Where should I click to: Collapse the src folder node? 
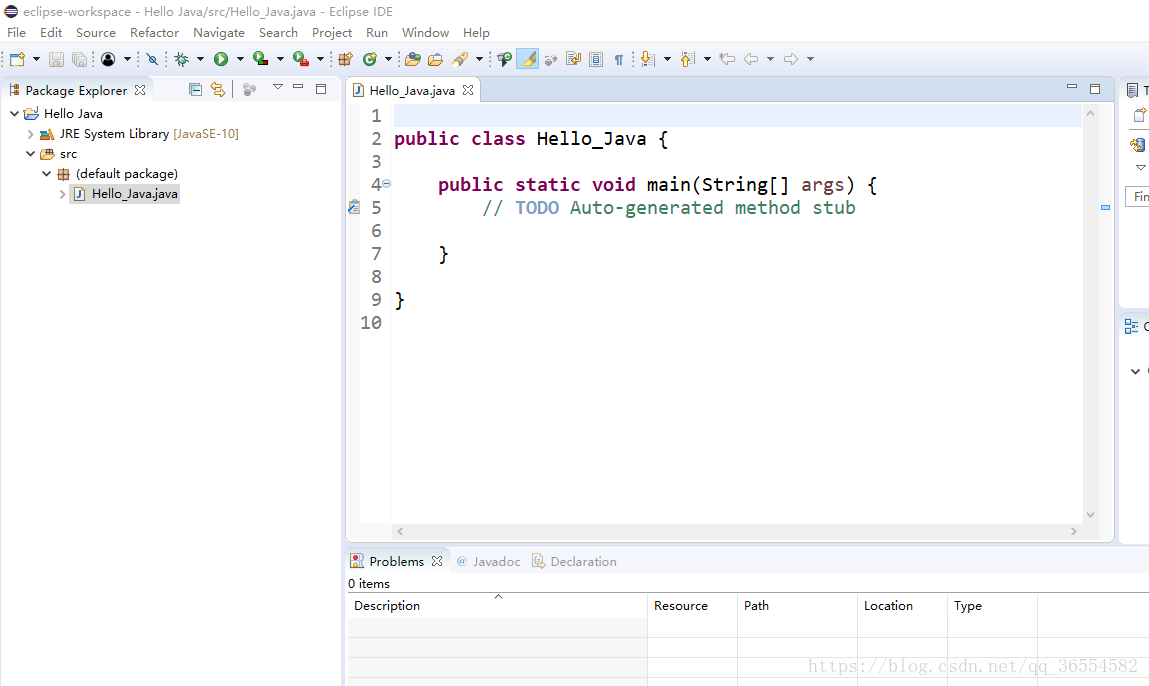30,154
